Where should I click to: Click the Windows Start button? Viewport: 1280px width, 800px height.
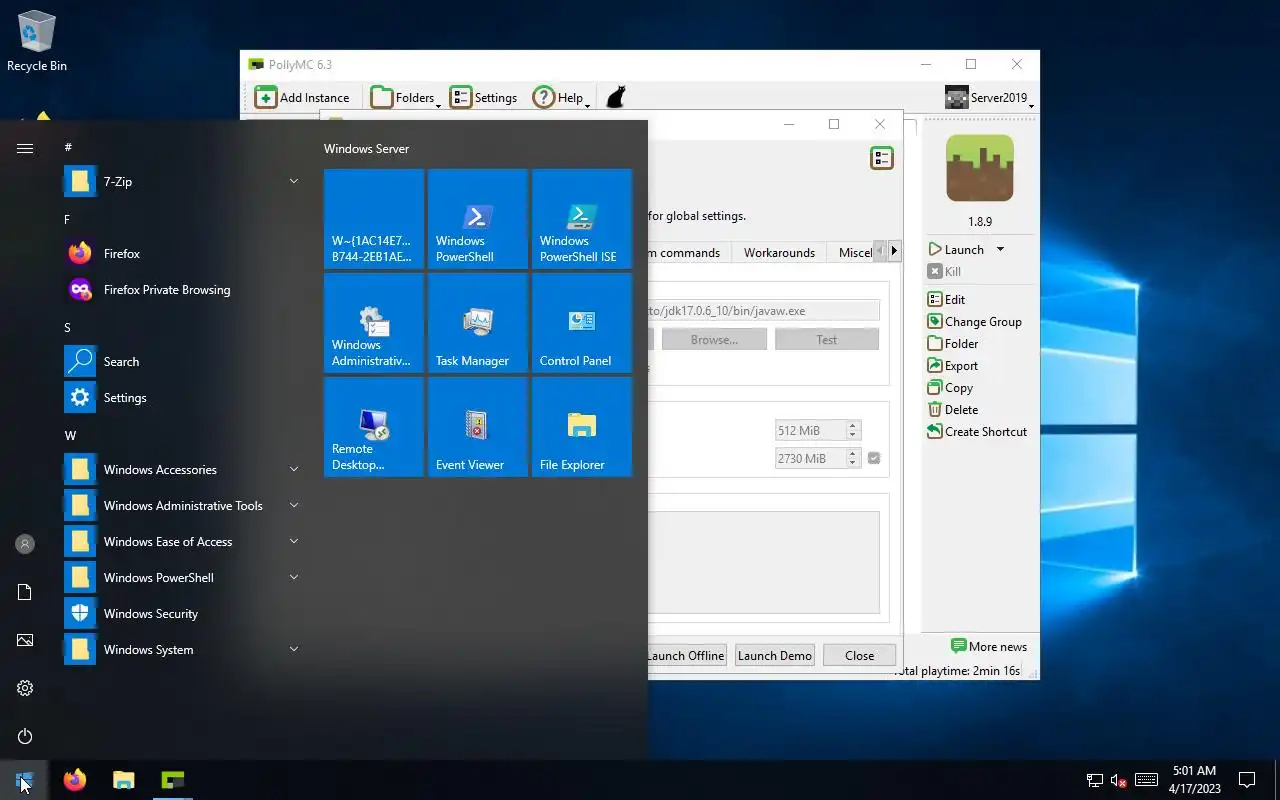point(24,780)
